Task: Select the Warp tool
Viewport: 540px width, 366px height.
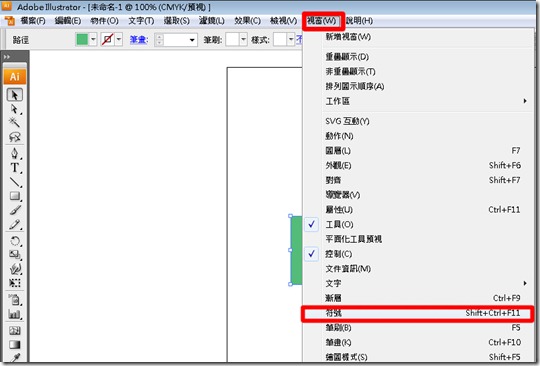Action: (x=15, y=269)
